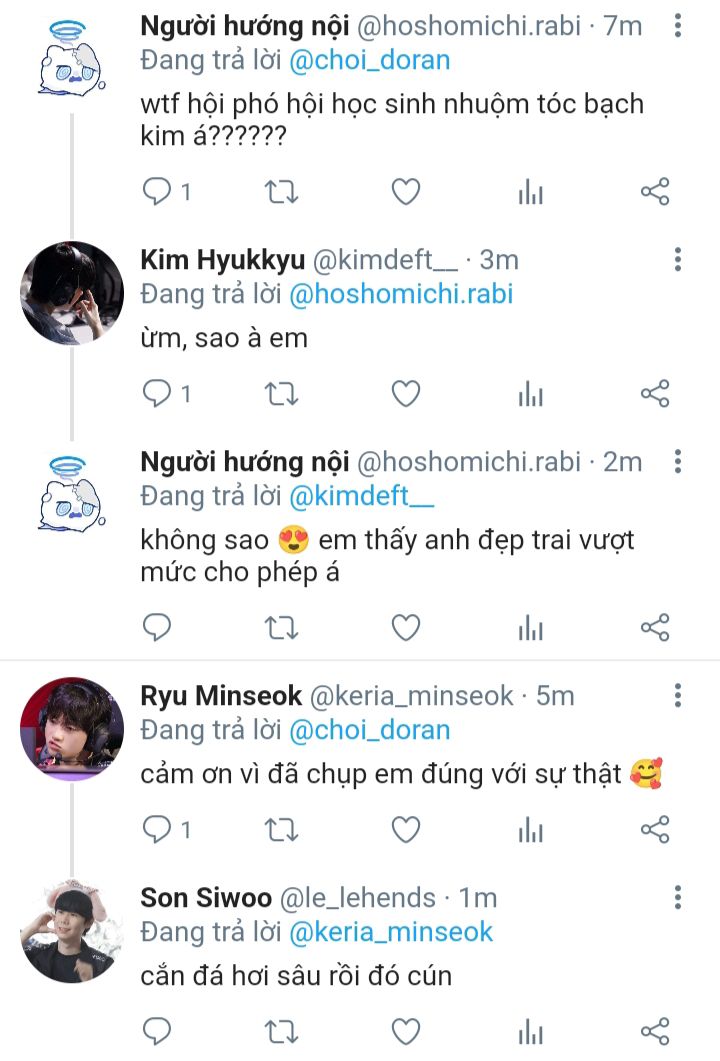View analytics for the "không sao" tweet
The image size is (720, 1061).
point(530,628)
